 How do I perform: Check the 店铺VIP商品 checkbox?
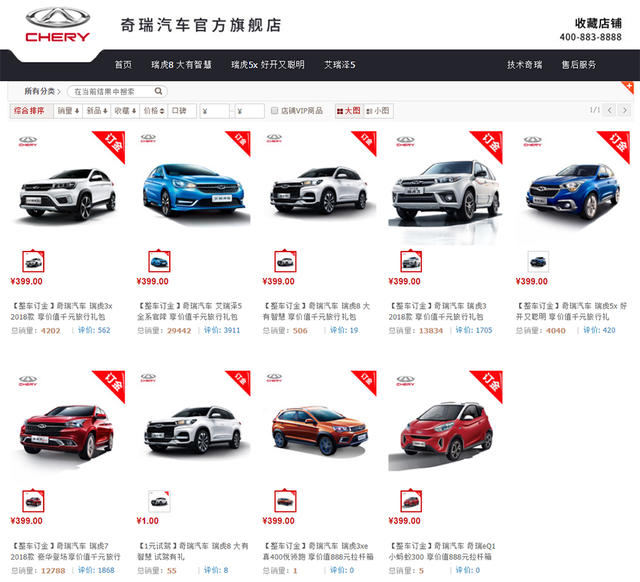point(274,110)
